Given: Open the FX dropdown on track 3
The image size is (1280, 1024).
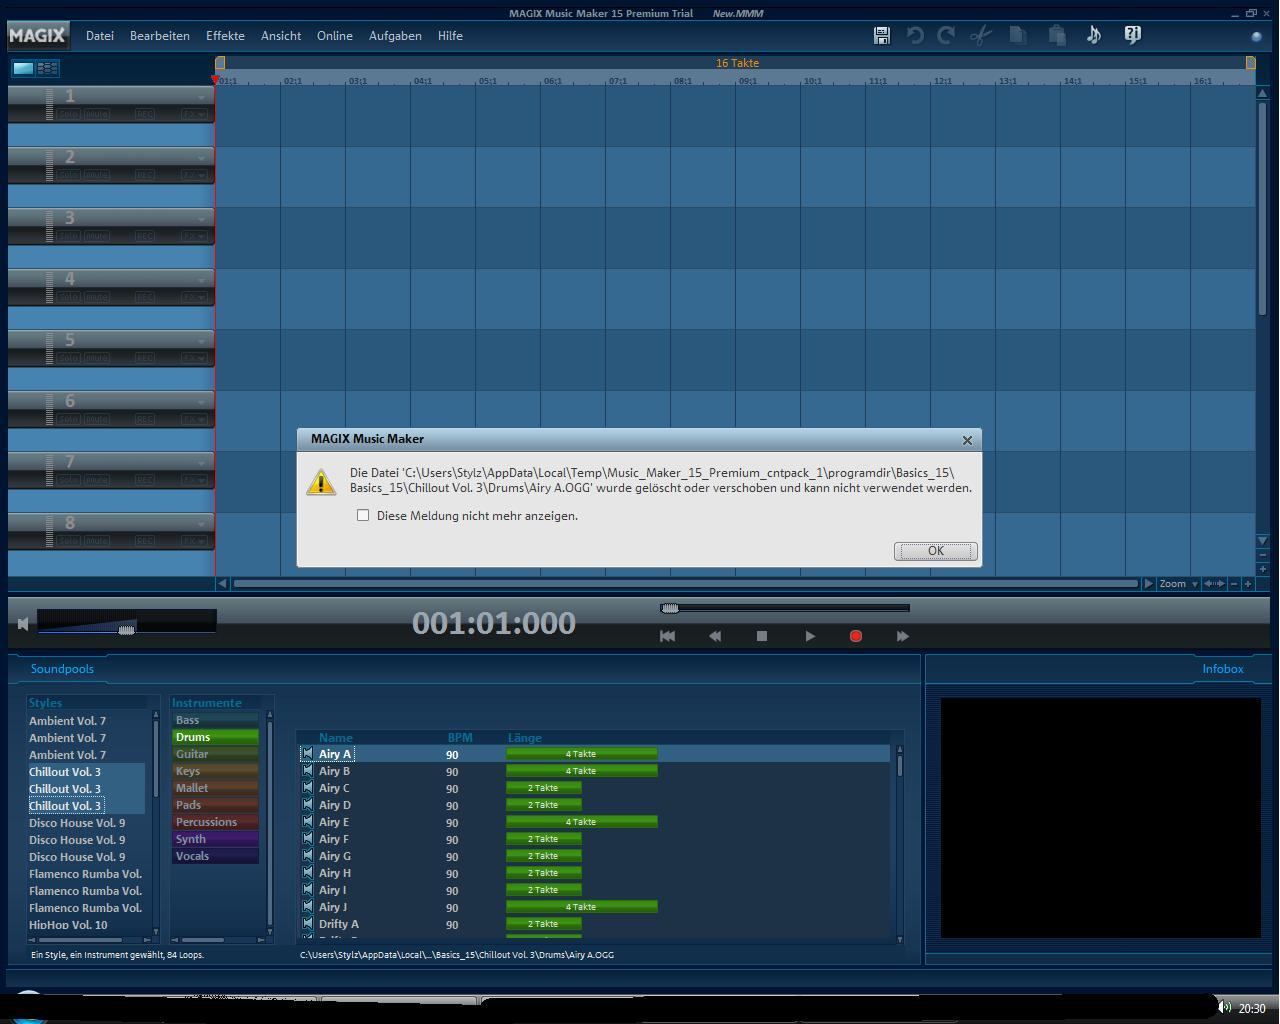Looking at the screenshot, I should coord(194,236).
